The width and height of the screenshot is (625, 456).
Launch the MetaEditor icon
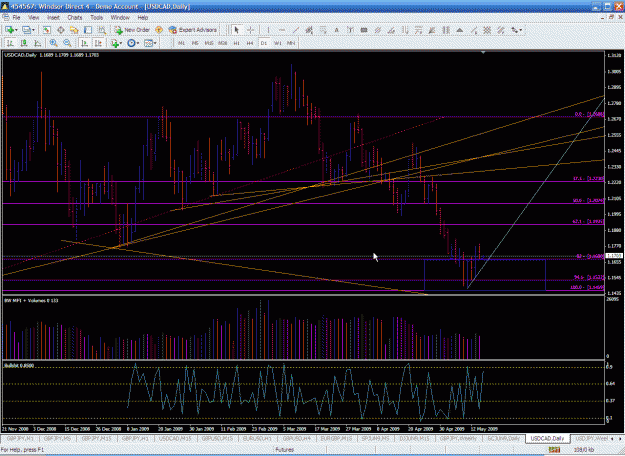pyautogui.click(x=159, y=30)
